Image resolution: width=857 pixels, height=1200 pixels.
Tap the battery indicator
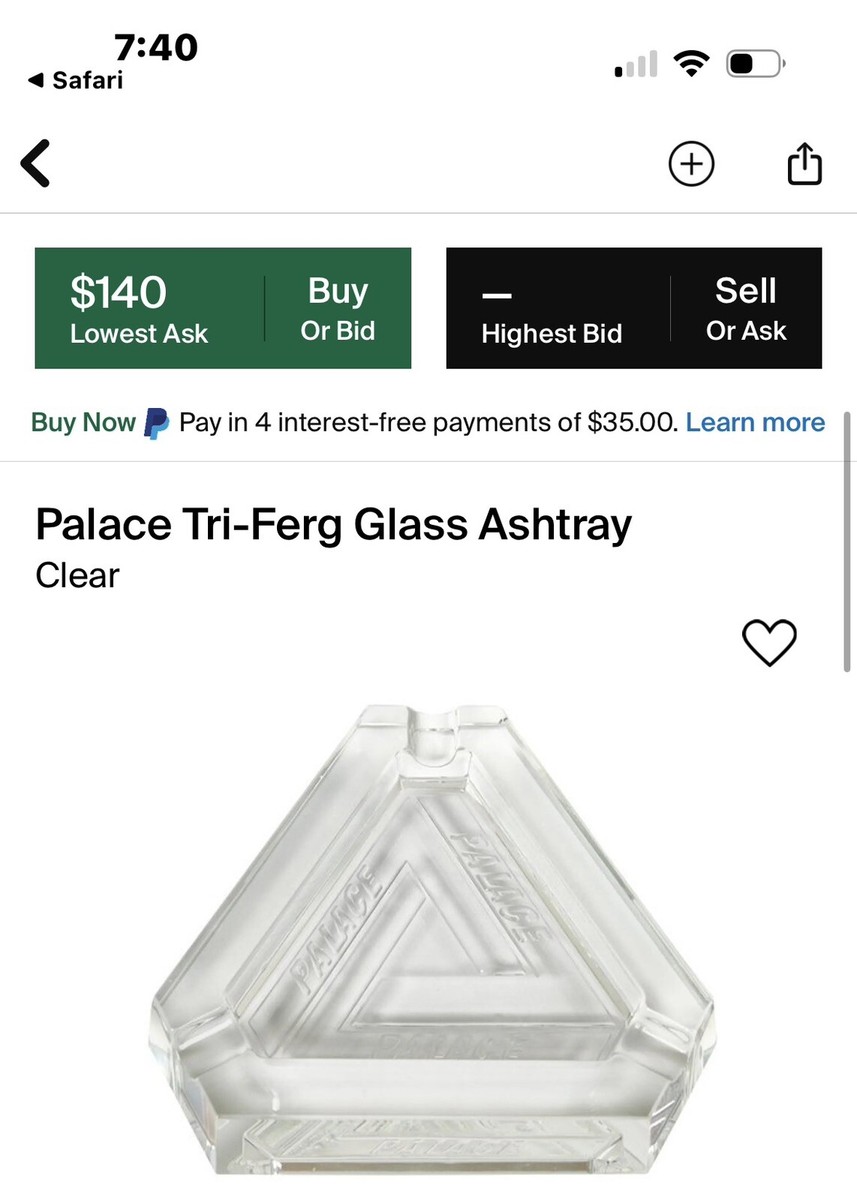coord(755,62)
